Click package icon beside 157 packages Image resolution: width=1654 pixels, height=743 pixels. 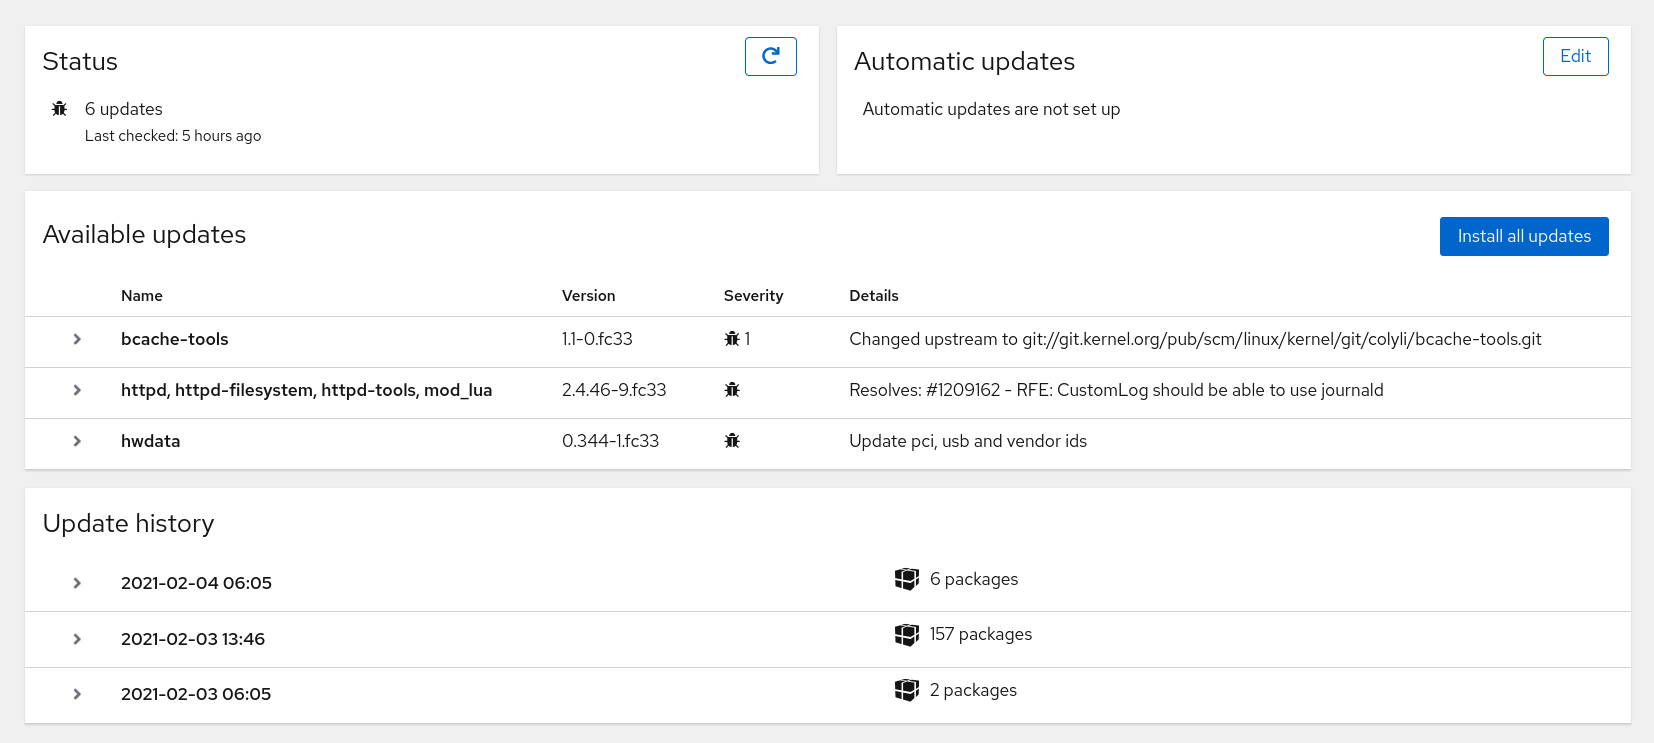tap(906, 635)
